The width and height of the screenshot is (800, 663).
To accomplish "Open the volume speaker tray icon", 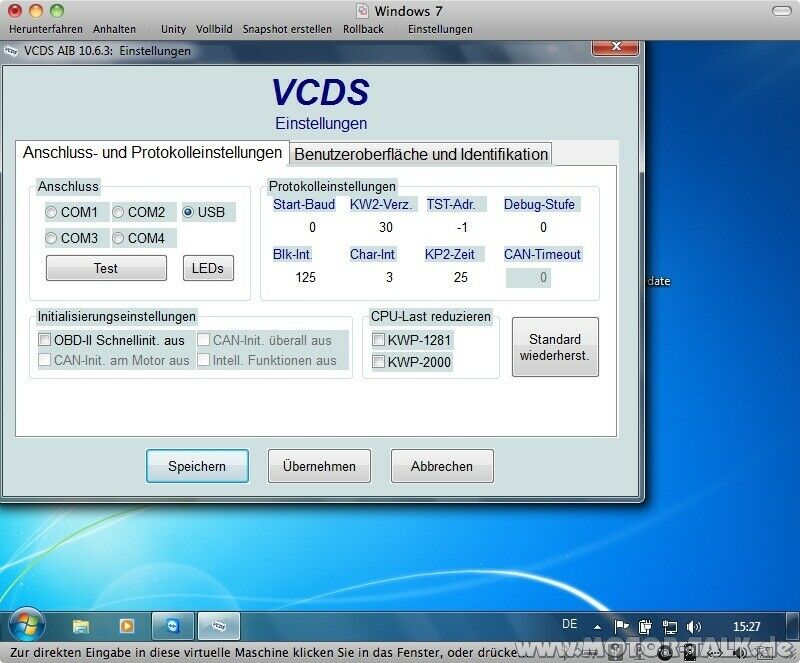I will [693, 626].
